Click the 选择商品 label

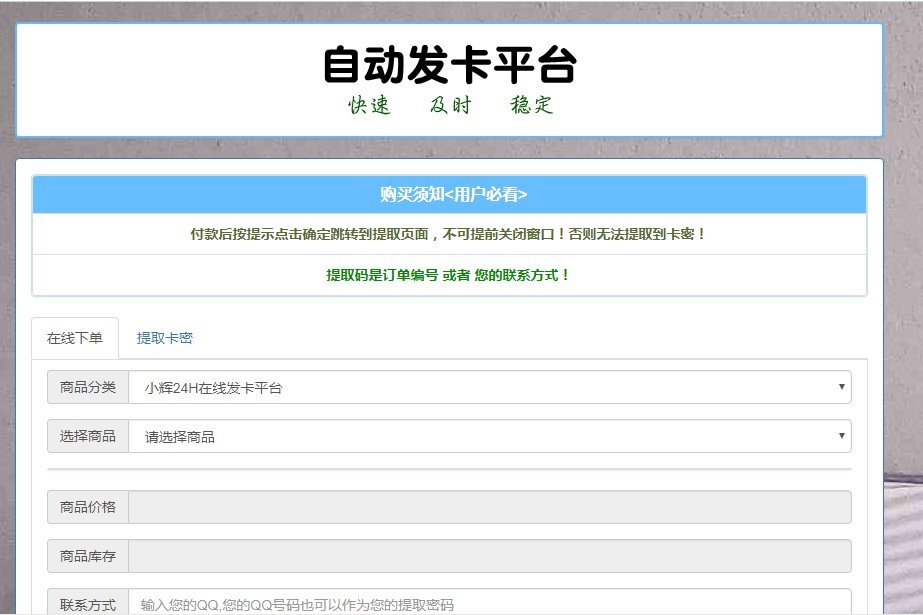point(88,436)
